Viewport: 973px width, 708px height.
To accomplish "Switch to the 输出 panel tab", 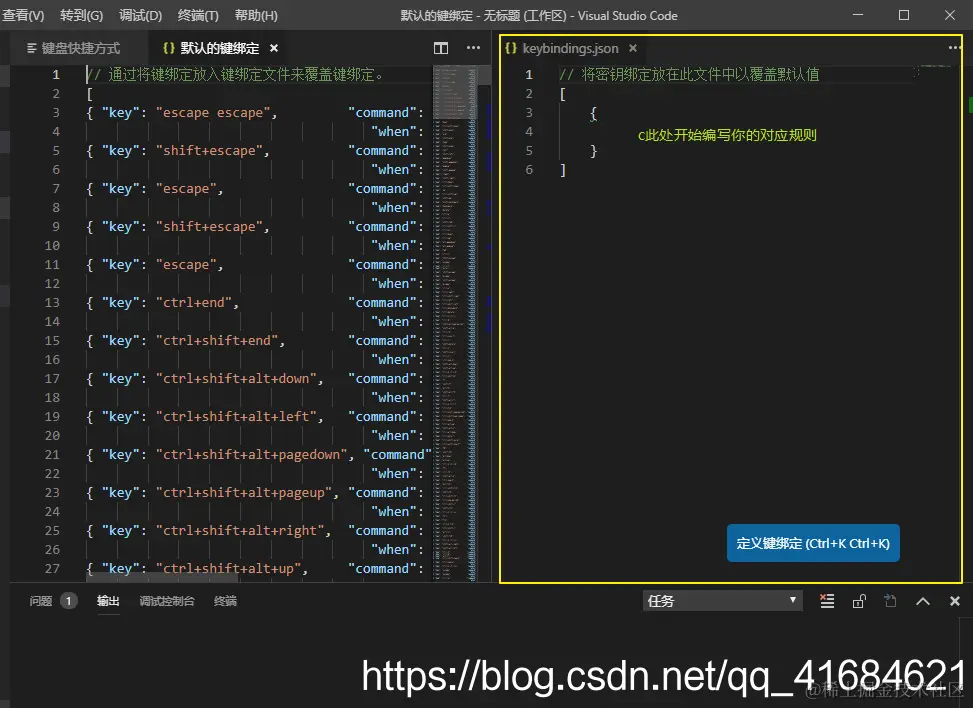I will tap(108, 601).
